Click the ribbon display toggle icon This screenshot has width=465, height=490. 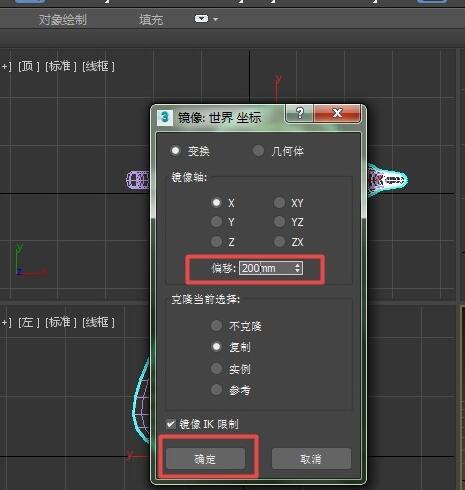pos(201,19)
